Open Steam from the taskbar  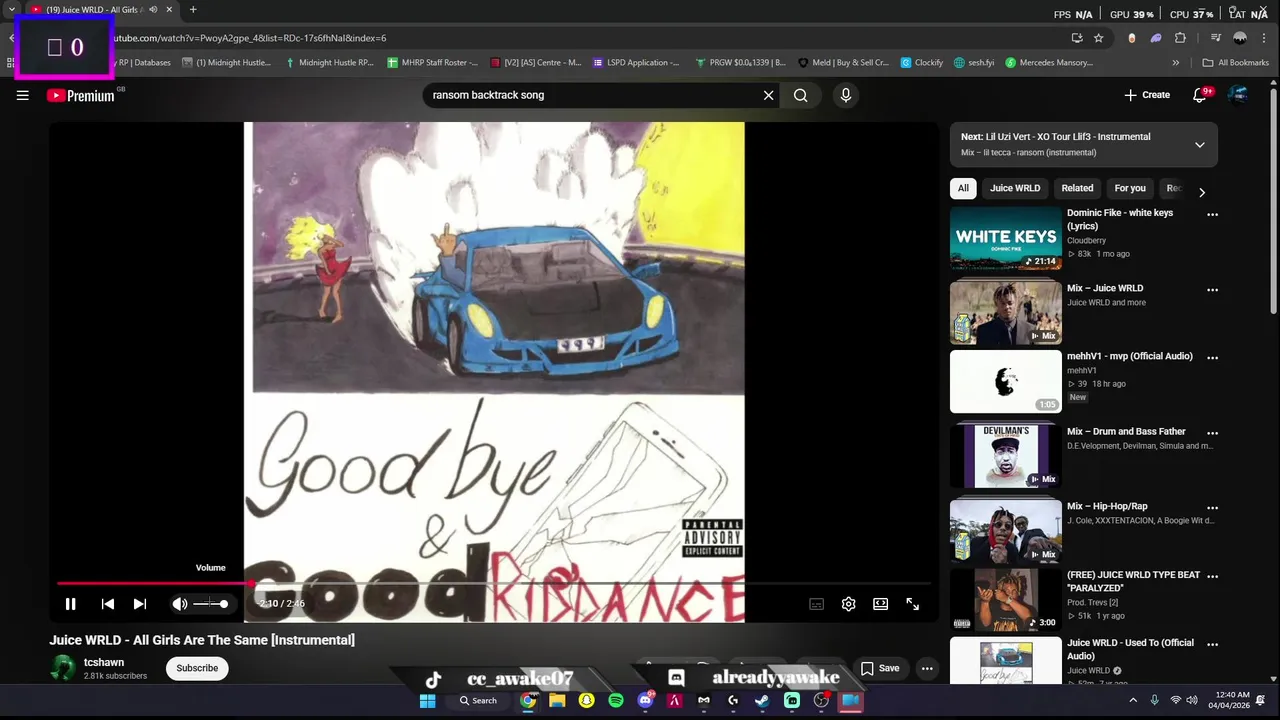tap(762, 700)
